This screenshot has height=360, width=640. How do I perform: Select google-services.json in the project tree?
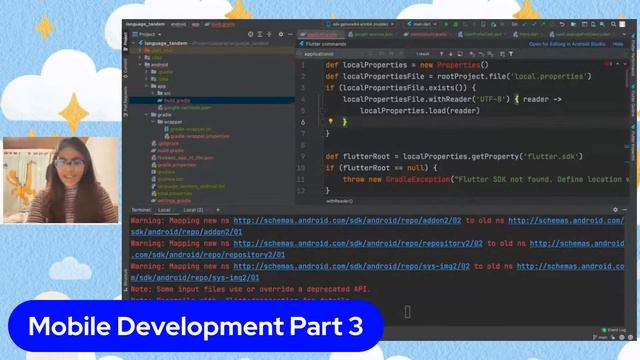coord(187,108)
